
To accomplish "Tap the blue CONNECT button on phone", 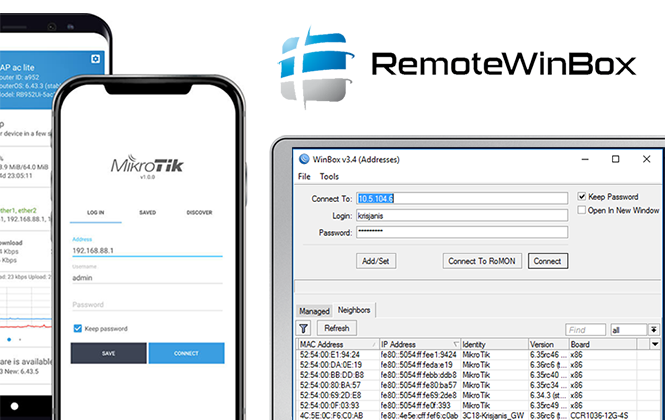I will (x=186, y=353).
